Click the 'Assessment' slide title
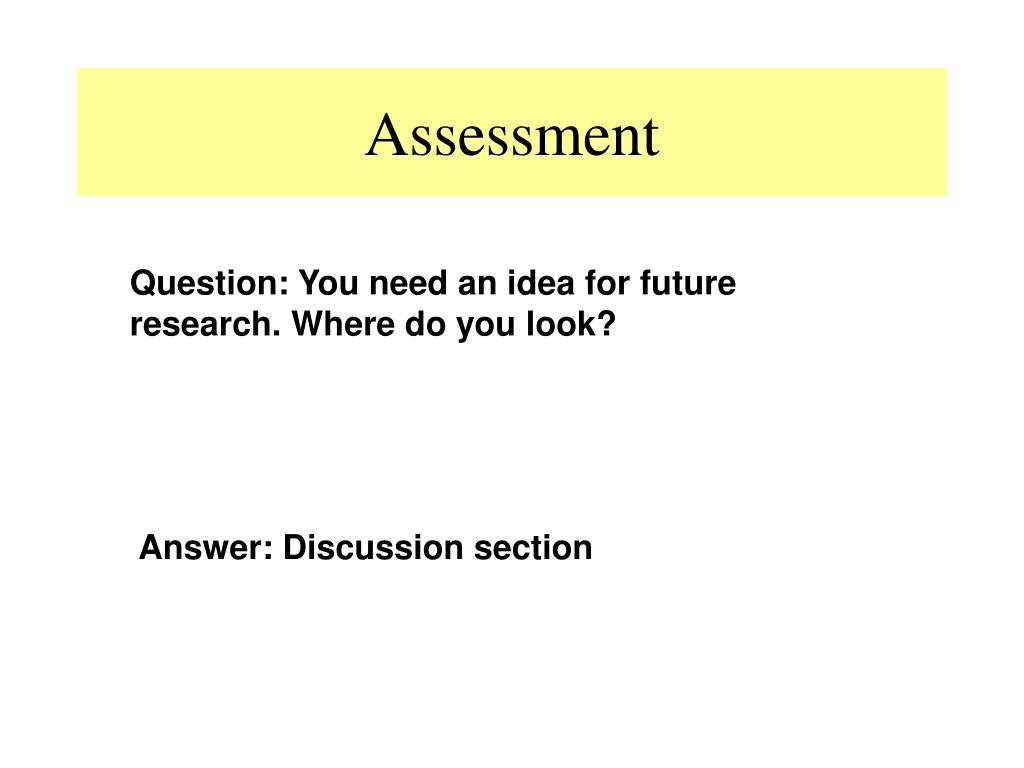The width and height of the screenshot is (1024, 768). point(512,135)
